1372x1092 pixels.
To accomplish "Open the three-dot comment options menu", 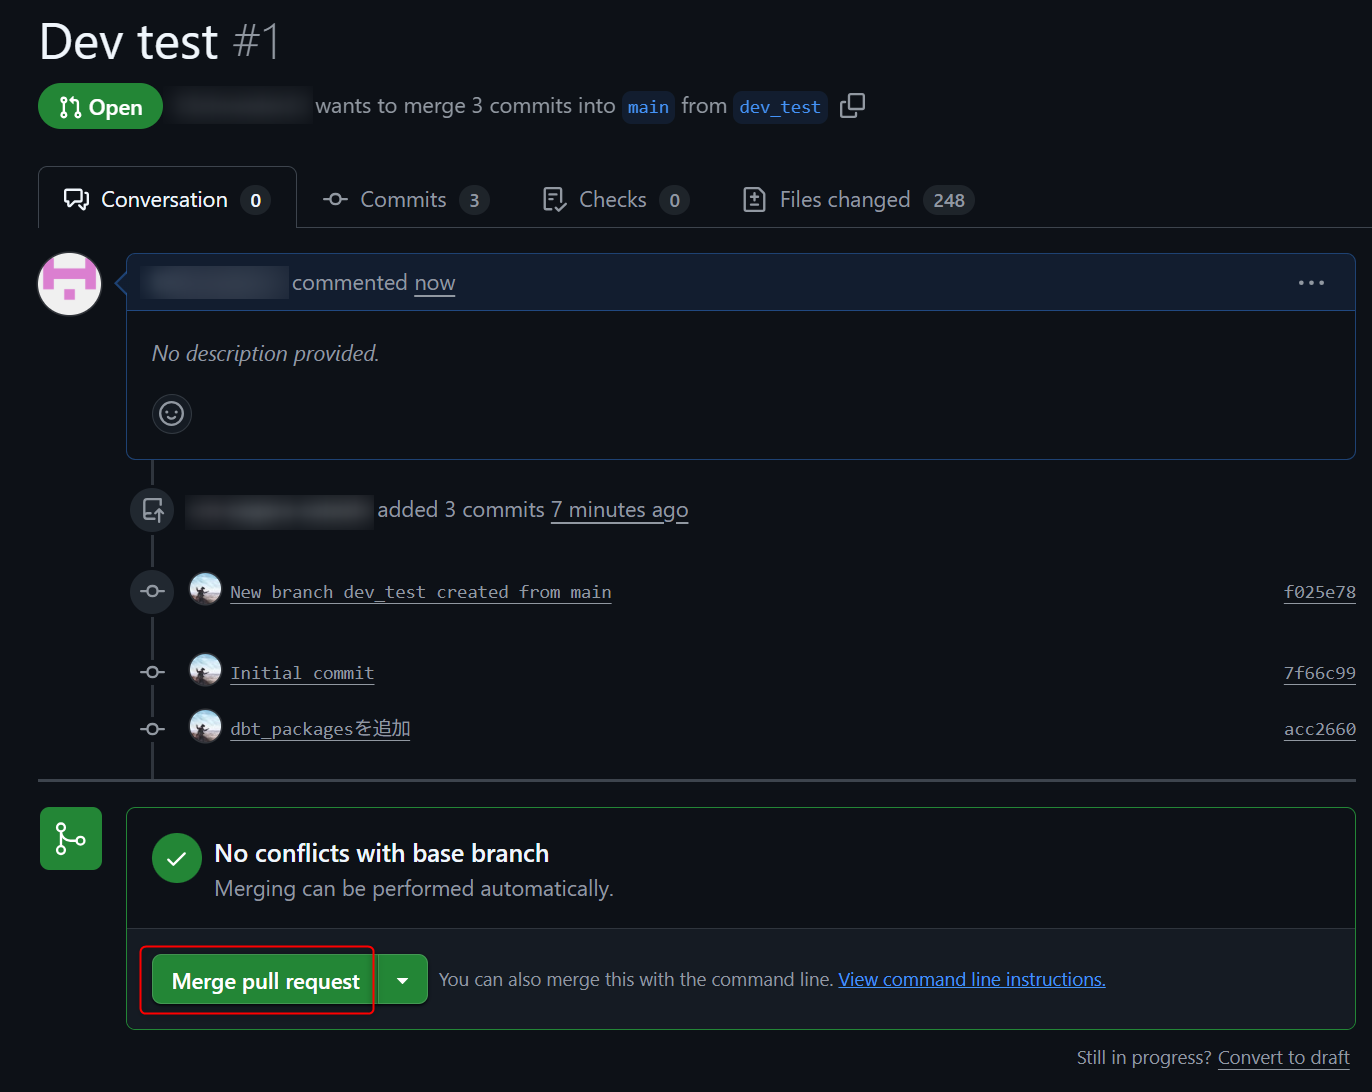I will click(x=1311, y=283).
